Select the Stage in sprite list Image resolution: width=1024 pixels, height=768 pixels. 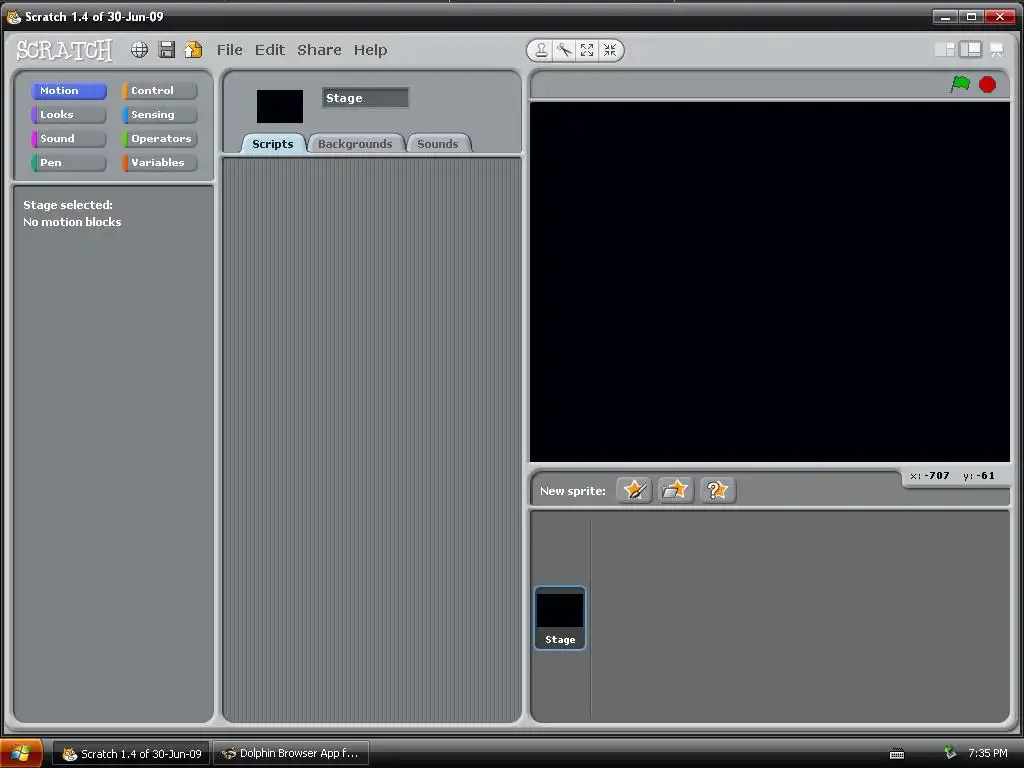pyautogui.click(x=560, y=618)
